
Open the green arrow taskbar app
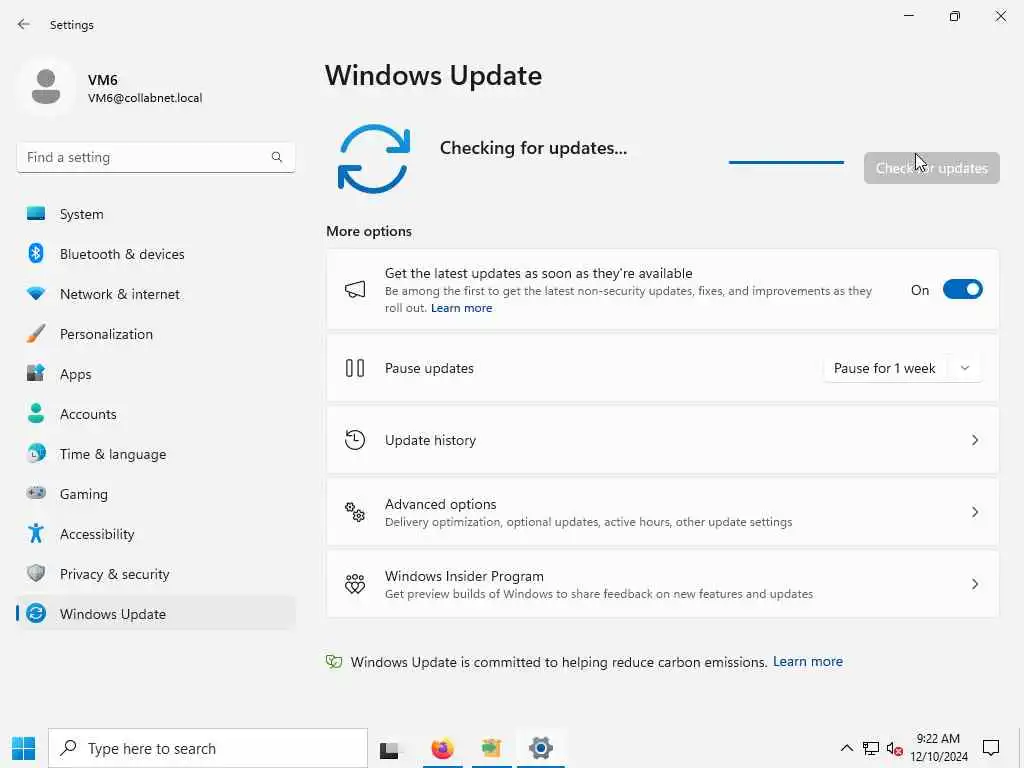pyautogui.click(x=491, y=748)
